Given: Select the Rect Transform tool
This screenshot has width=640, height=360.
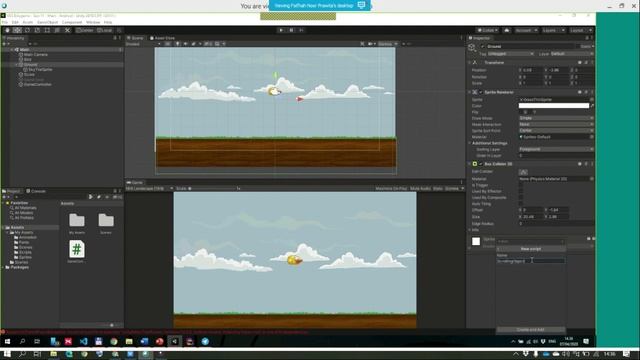Looking at the screenshot, I should [47, 30].
